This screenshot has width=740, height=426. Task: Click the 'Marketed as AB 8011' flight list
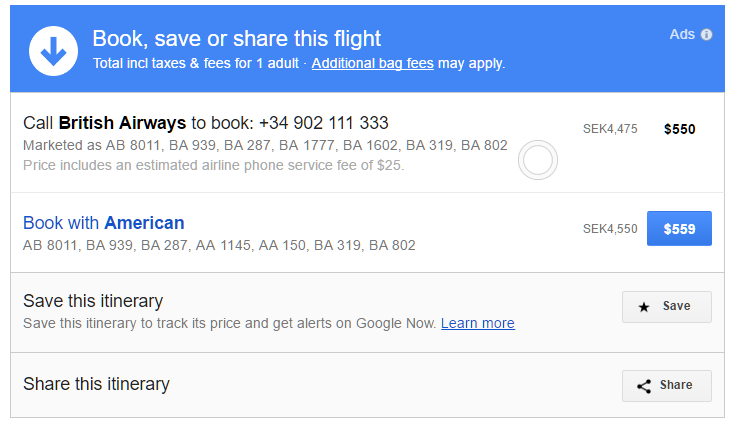(264, 146)
